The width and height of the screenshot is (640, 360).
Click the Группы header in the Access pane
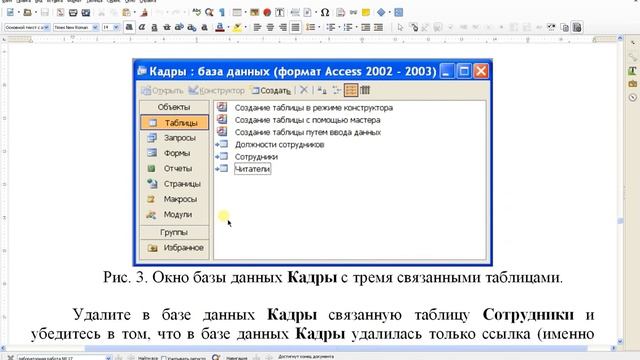174,232
